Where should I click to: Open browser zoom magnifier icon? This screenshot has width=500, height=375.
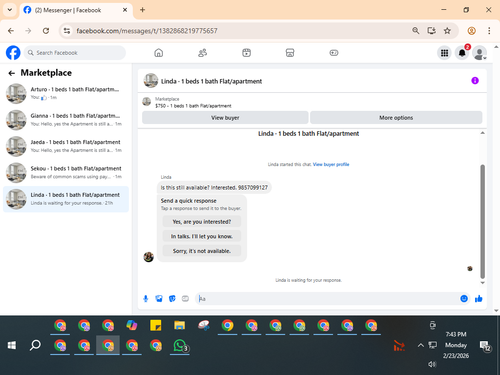tap(415, 31)
